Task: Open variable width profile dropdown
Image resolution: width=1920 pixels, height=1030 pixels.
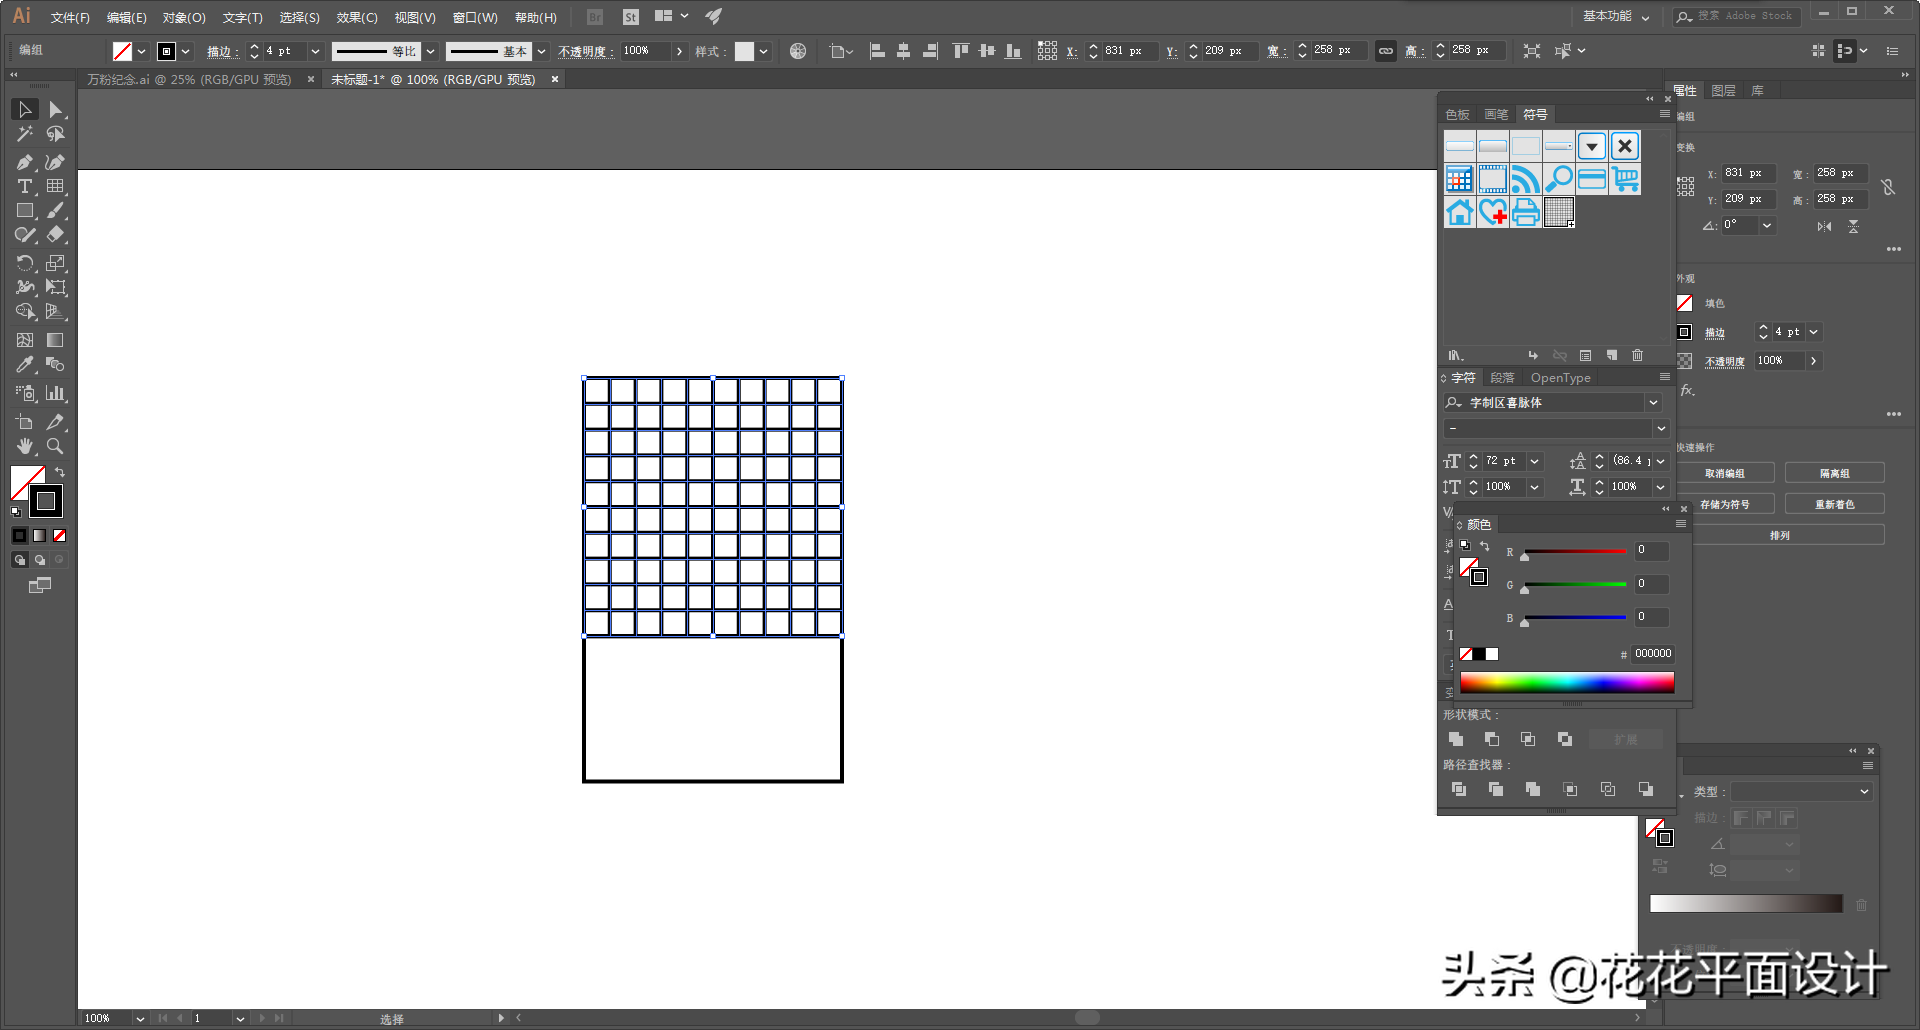Action: [x=431, y=51]
